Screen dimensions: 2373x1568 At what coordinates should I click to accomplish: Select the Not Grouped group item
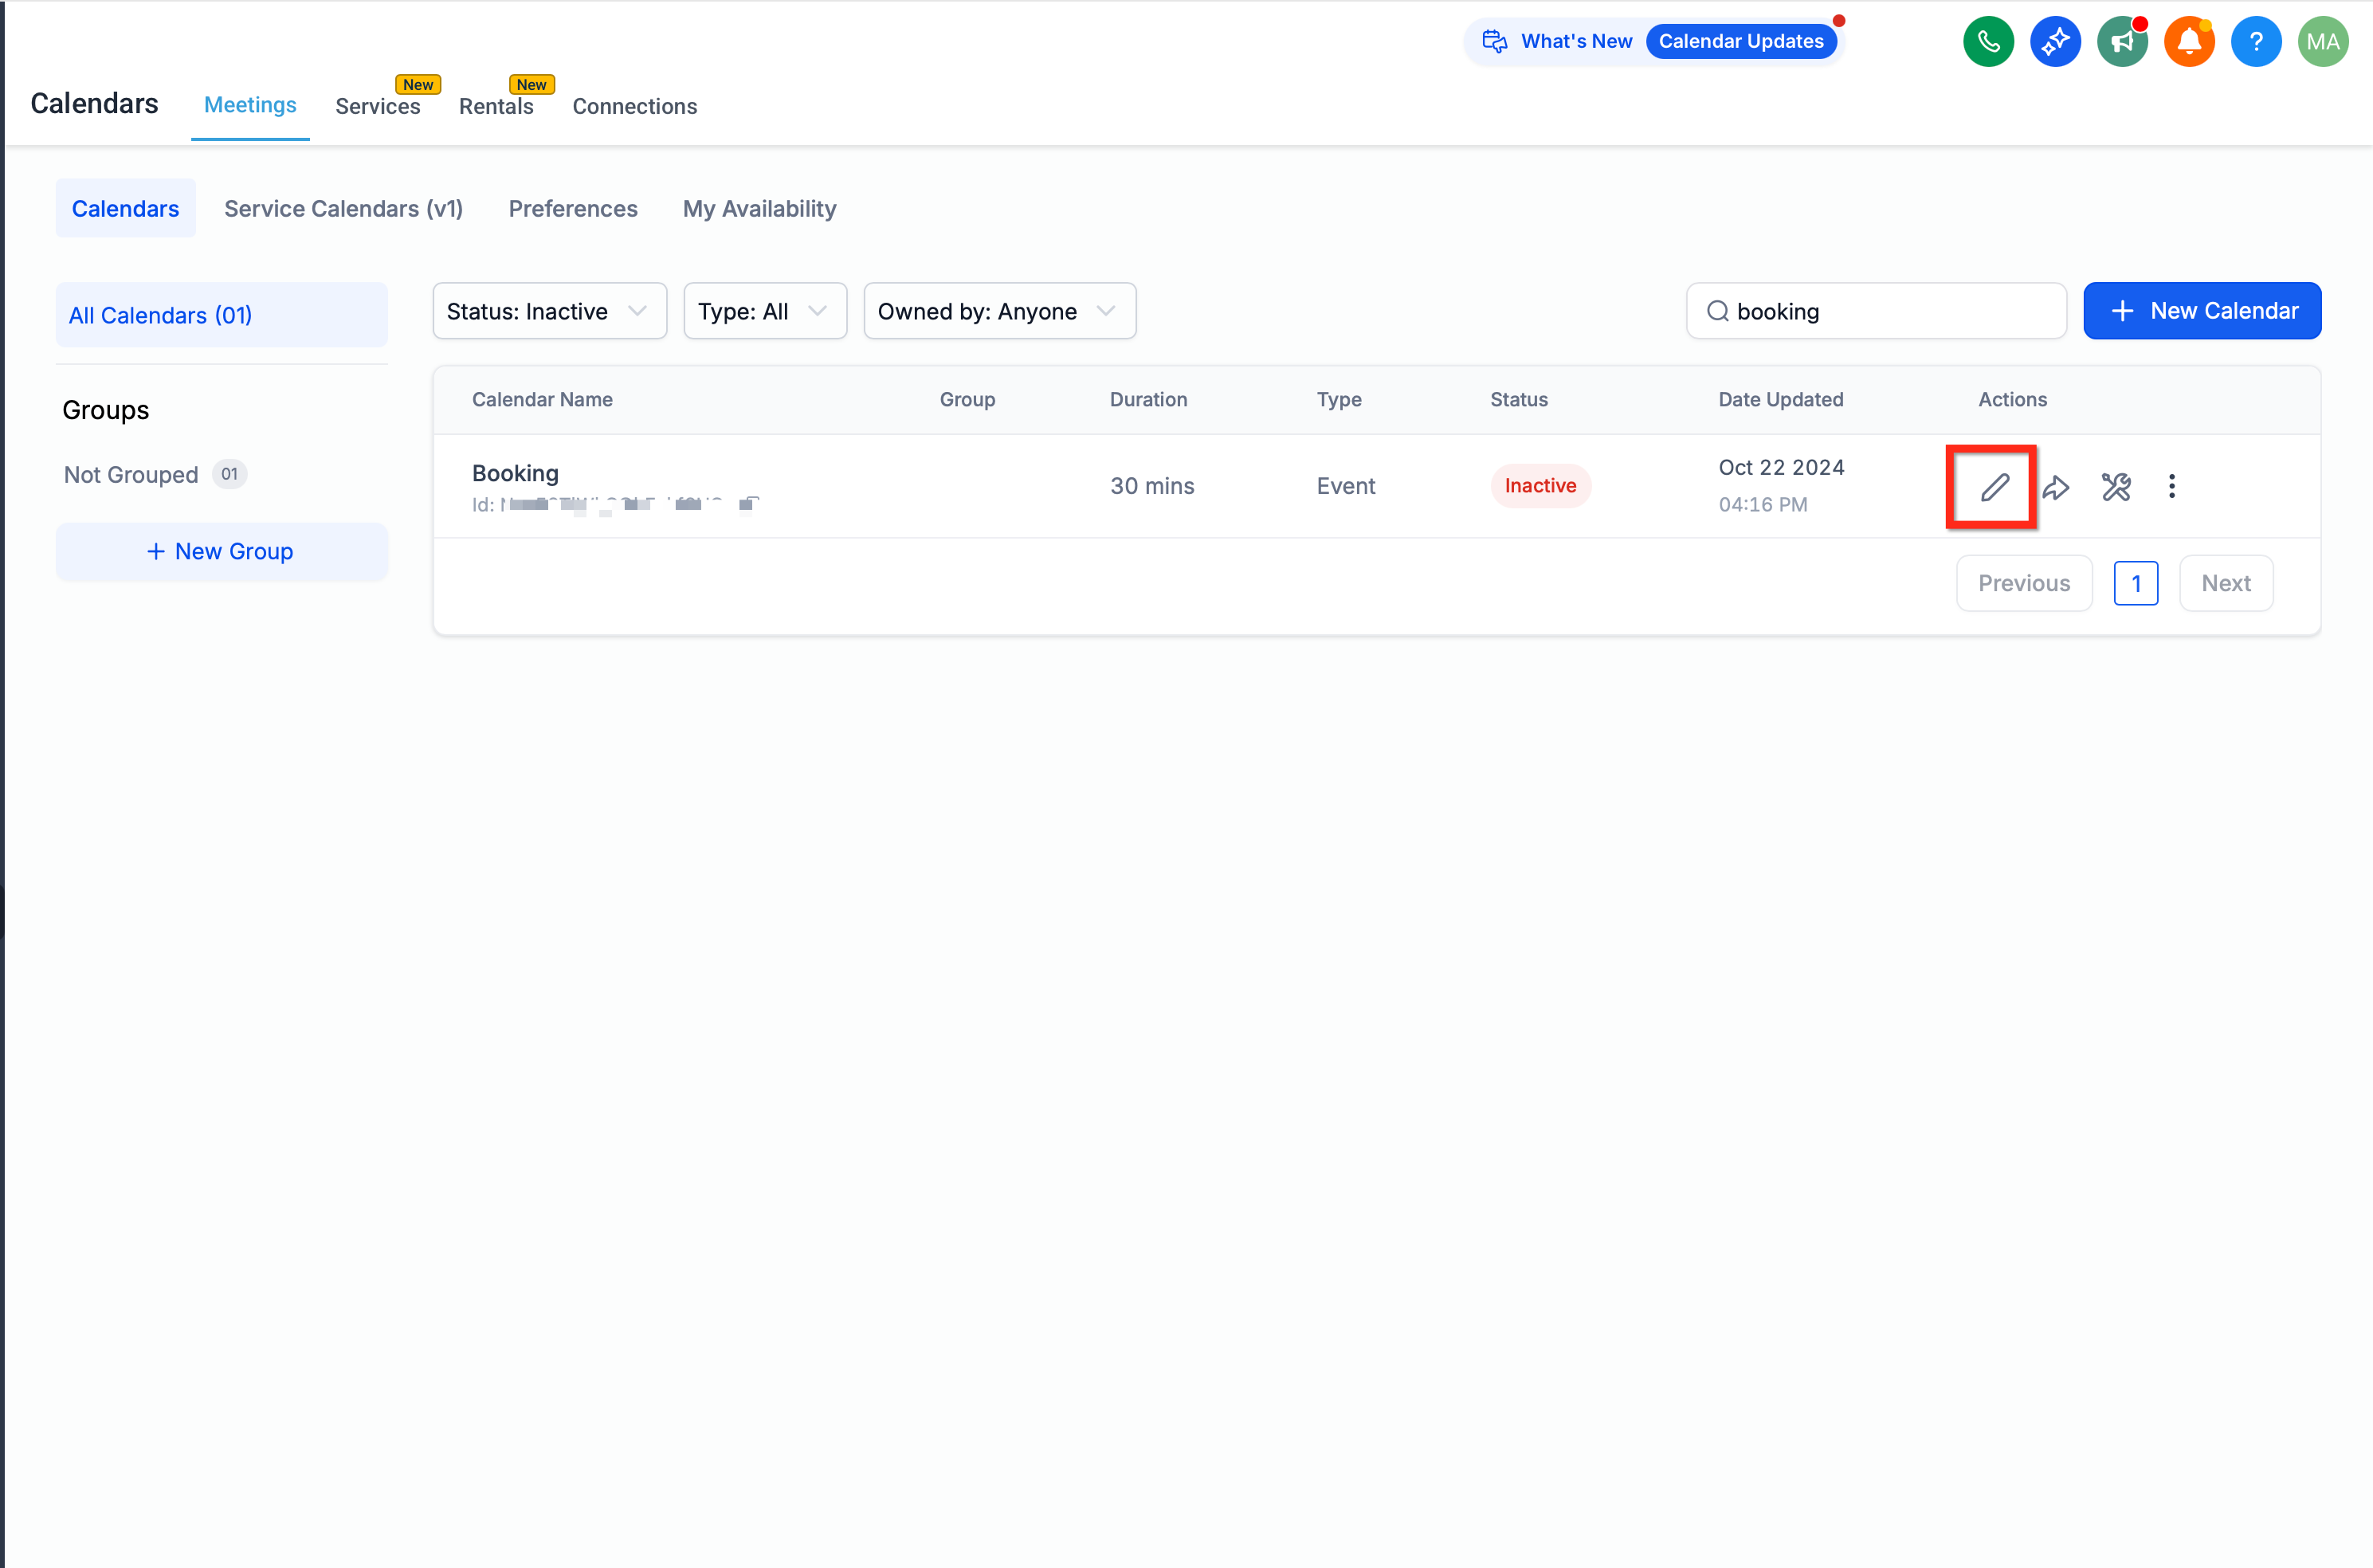pos(131,475)
